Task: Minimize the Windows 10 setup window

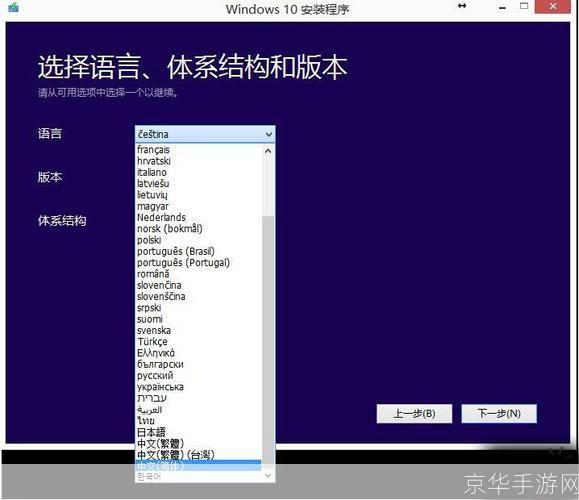Action: tap(502, 7)
